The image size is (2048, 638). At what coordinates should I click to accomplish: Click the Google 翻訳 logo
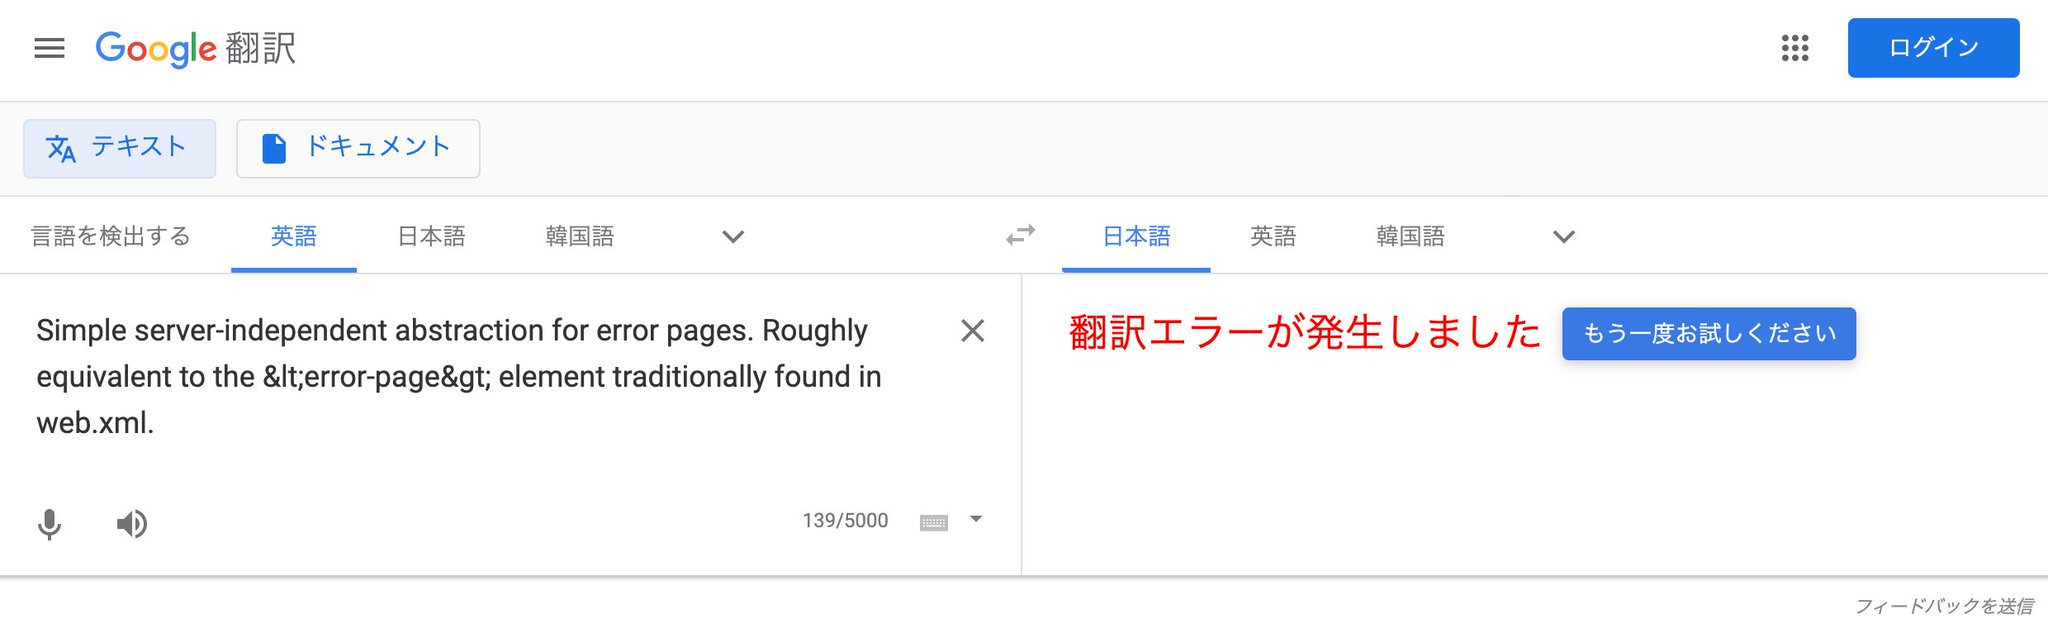196,48
